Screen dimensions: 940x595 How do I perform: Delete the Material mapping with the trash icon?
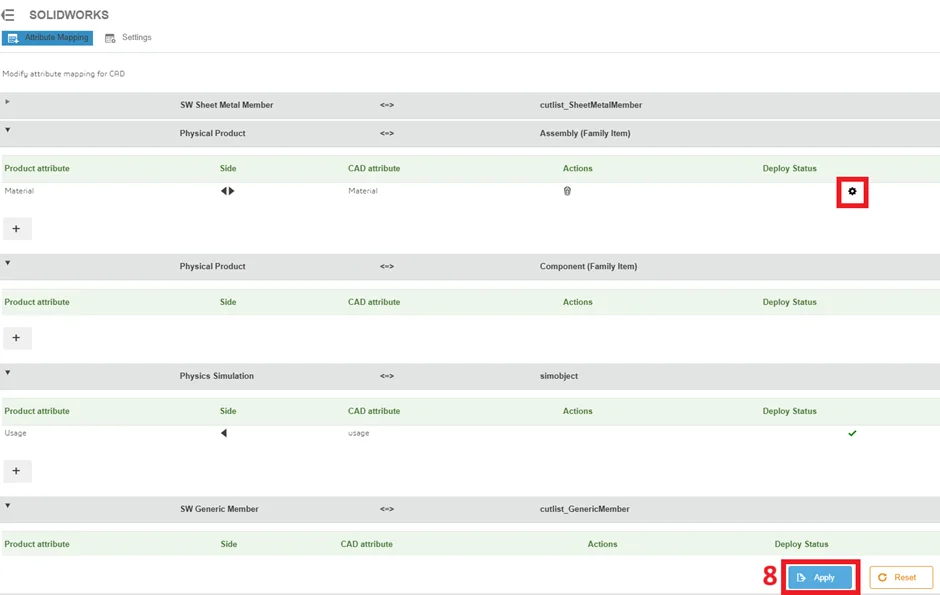(567, 191)
